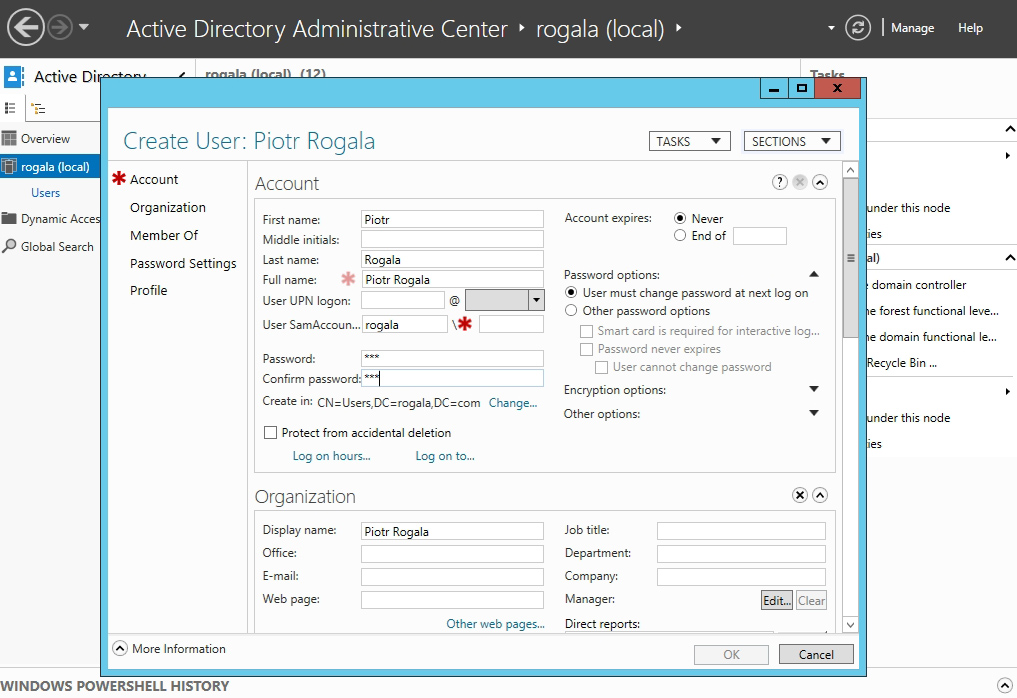This screenshot has height=698, width=1017.
Task: Collapse Password options group
Action: 814,274
